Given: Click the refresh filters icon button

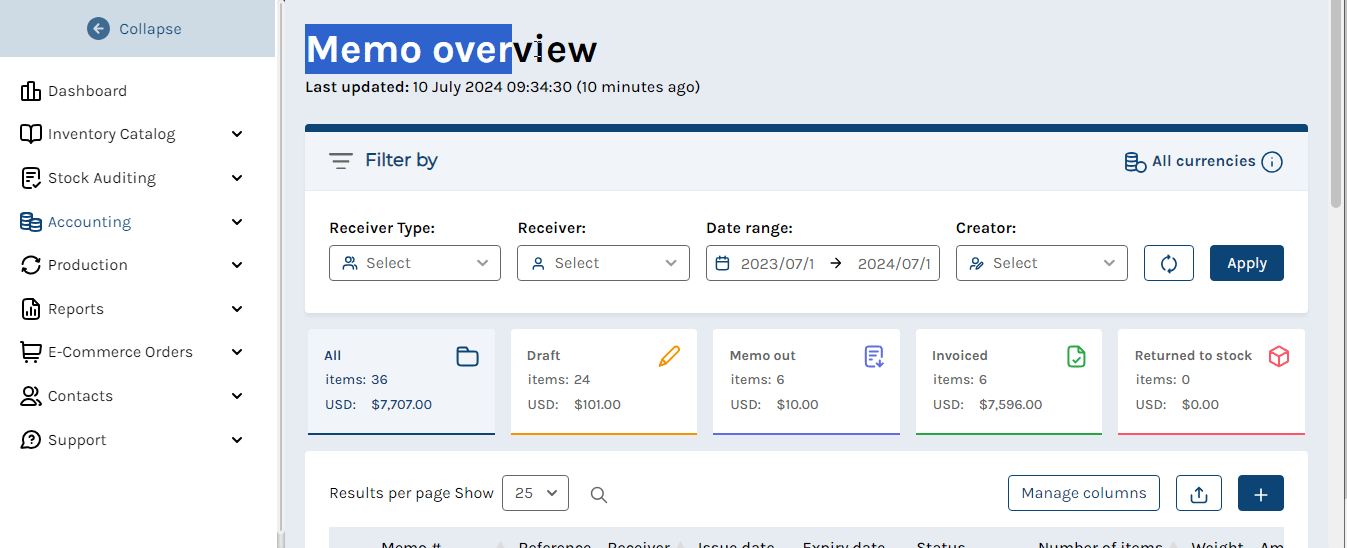Looking at the screenshot, I should 1169,263.
